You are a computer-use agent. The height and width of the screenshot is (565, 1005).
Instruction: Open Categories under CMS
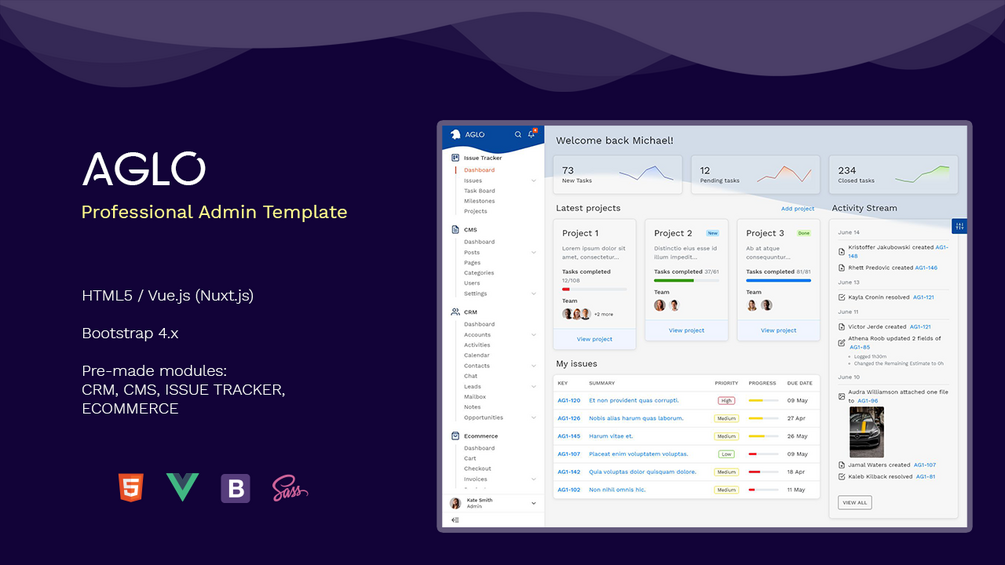coord(479,273)
